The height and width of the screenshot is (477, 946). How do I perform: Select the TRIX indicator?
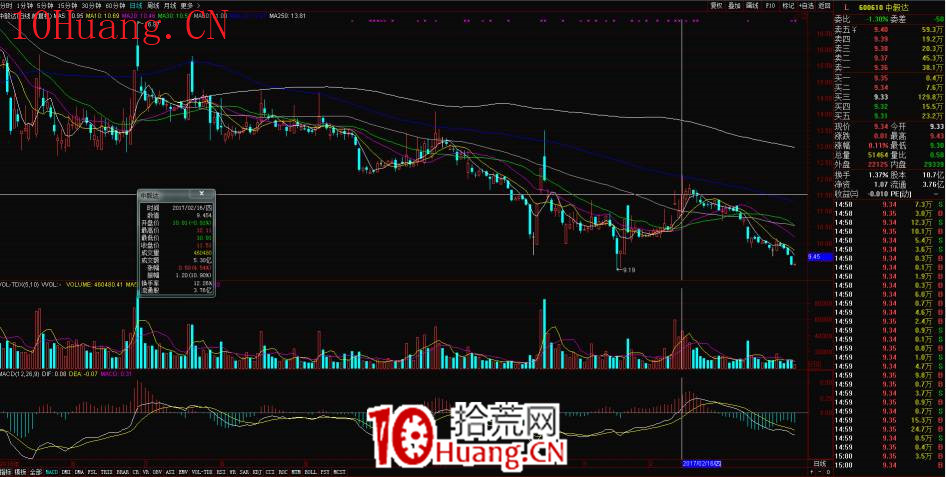(x=106, y=471)
